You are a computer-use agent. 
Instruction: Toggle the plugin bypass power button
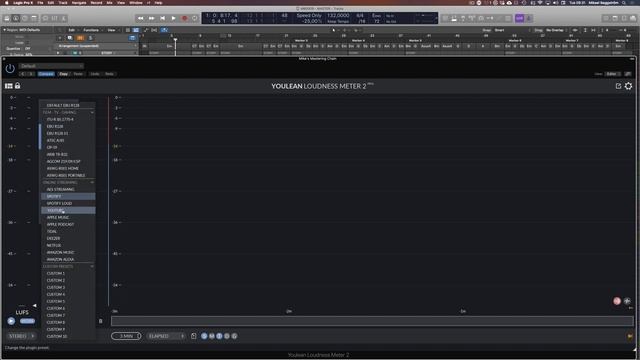pos(10,69)
